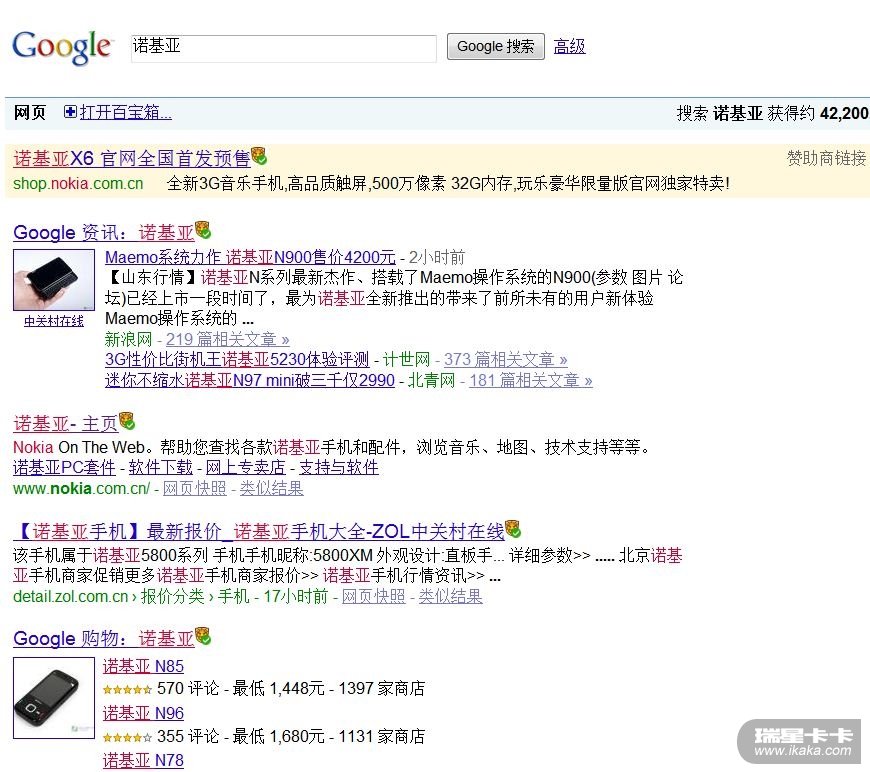Image resolution: width=870 pixels, height=772 pixels.
Task: Click the 计世网 source label
Action: (x=407, y=360)
